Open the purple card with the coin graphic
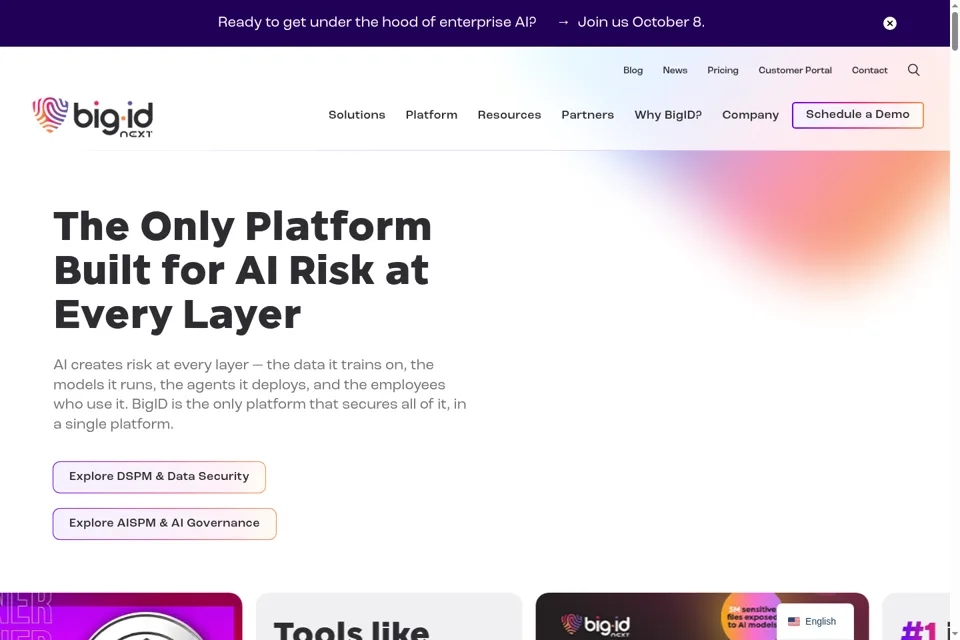This screenshot has height=640, width=960. pos(121,616)
